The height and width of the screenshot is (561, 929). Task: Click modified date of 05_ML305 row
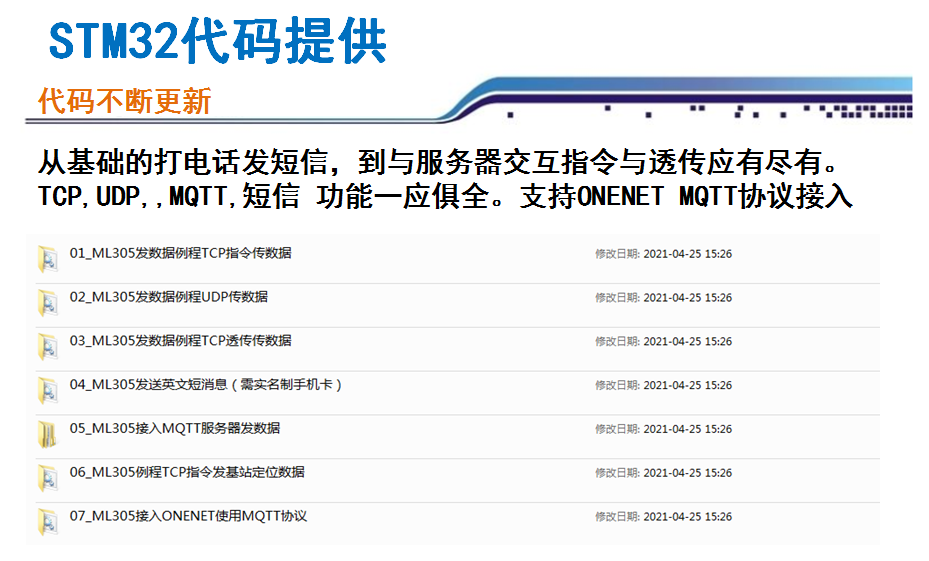pyautogui.click(x=664, y=429)
